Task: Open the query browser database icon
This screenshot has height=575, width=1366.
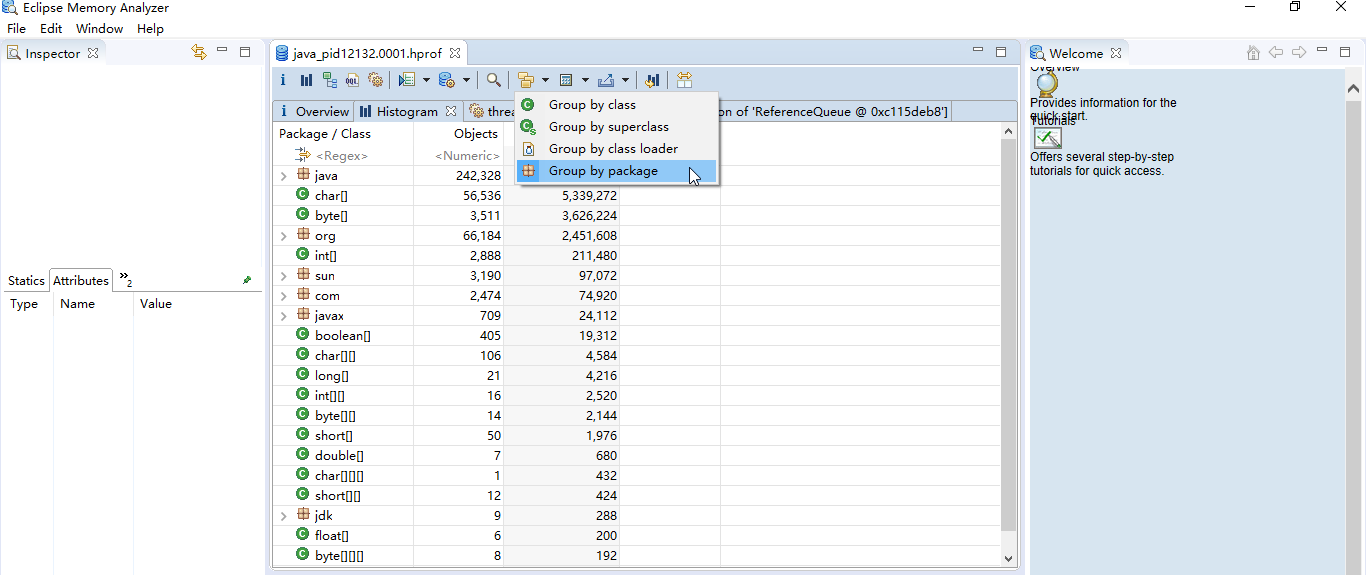Action: click(x=446, y=80)
